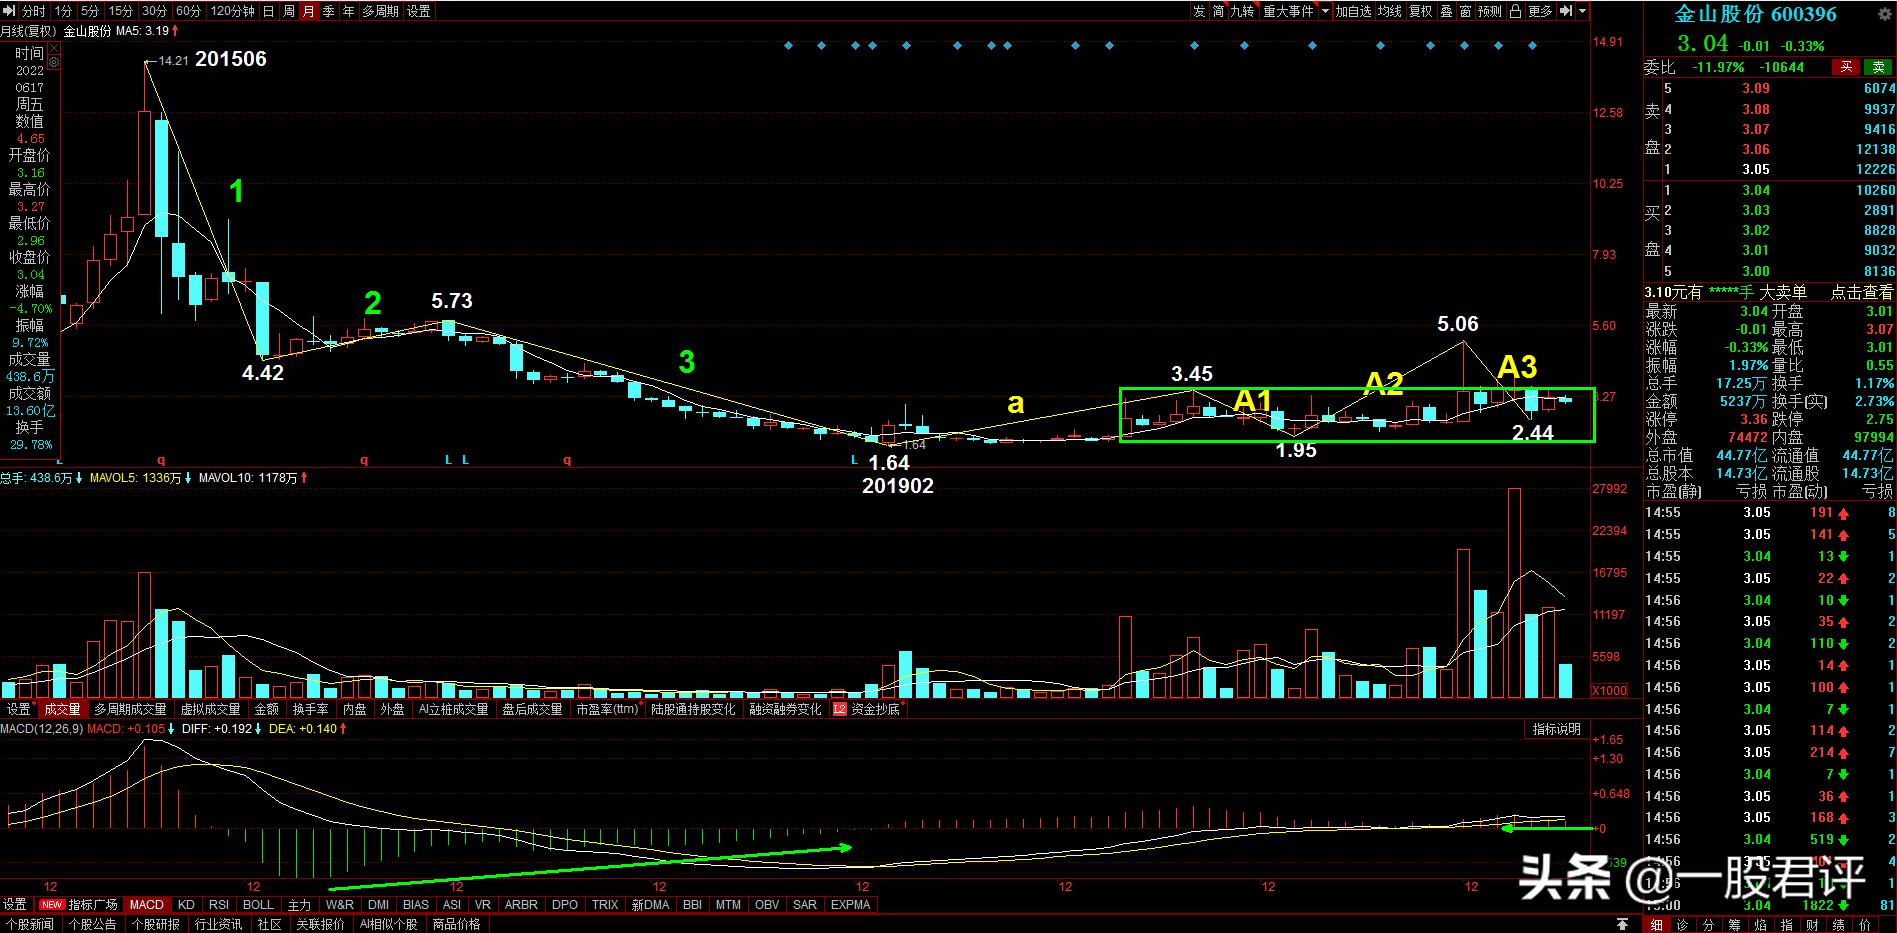Open 设置 next to 多周期
Screen dimensions: 1897x933
point(419,11)
